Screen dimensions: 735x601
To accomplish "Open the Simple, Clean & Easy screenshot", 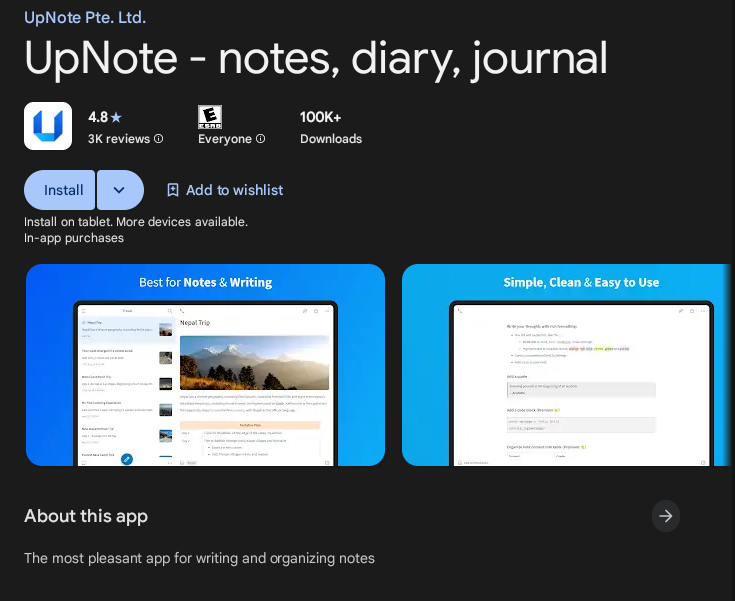I will tap(567, 365).
